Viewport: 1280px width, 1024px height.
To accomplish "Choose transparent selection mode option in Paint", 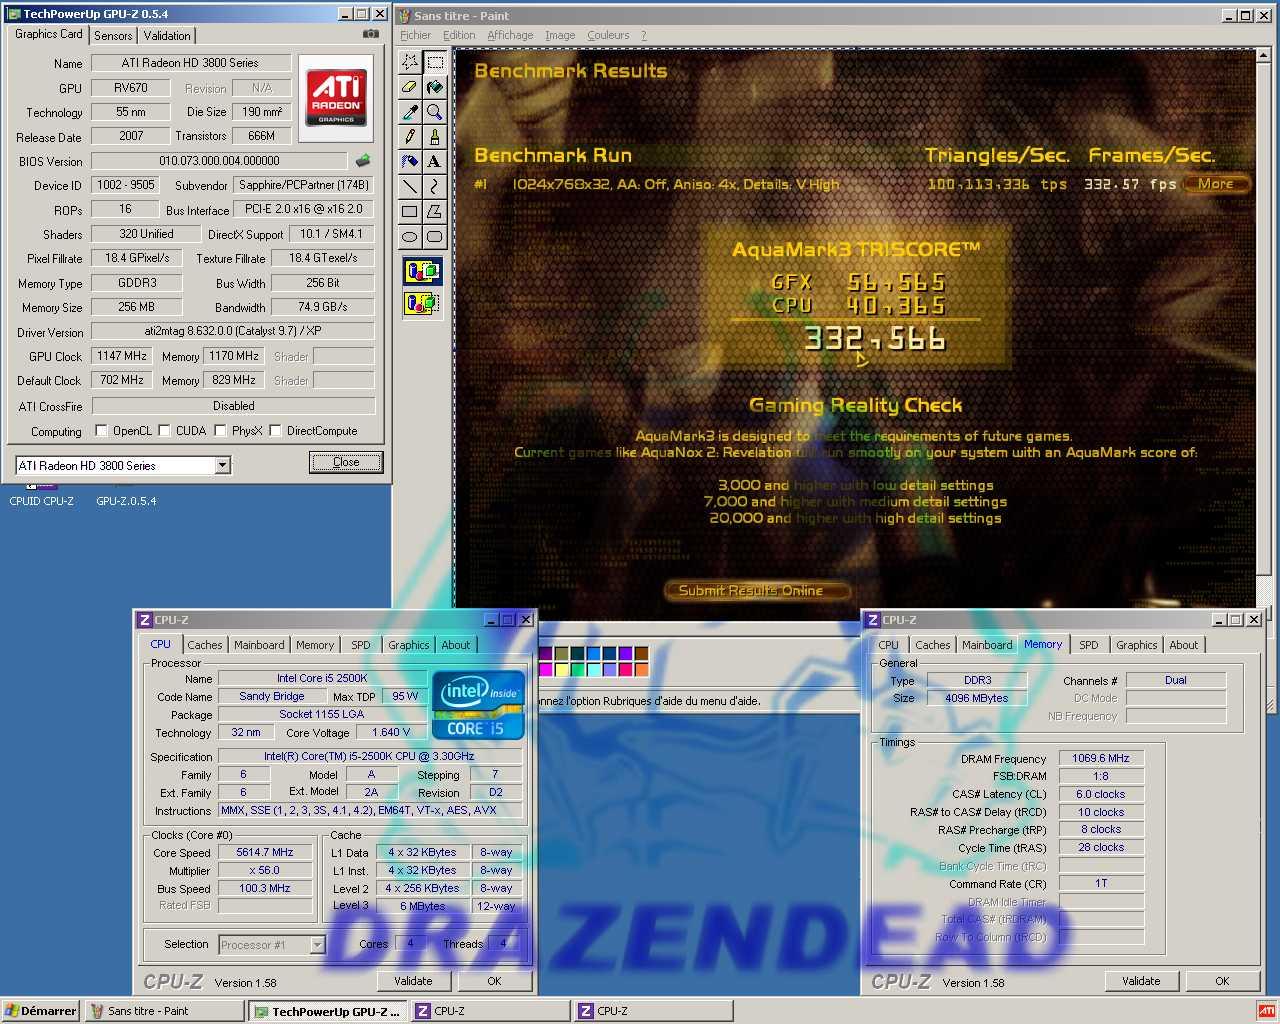I will coord(422,302).
